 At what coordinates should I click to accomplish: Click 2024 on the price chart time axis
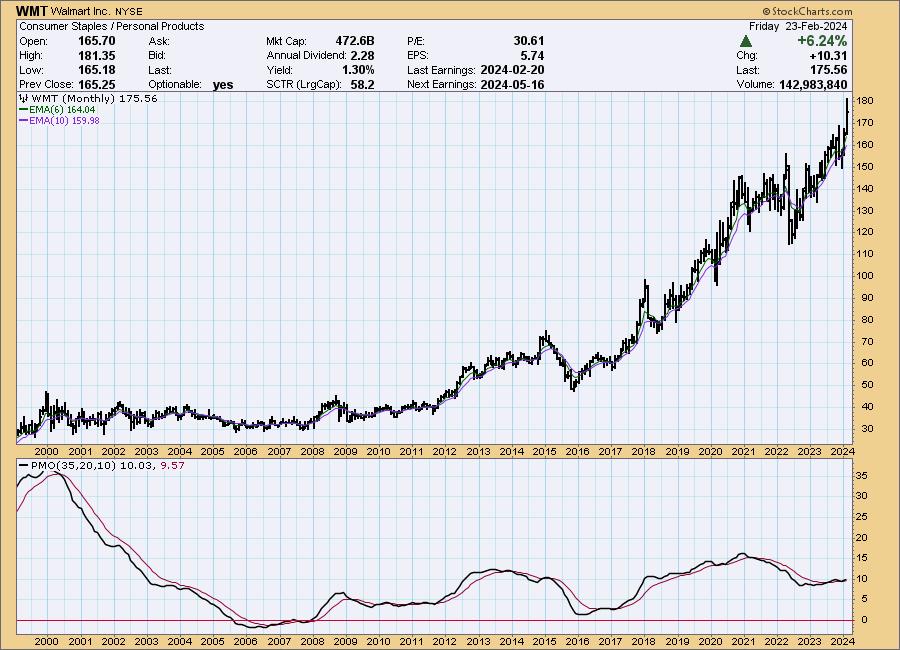pyautogui.click(x=843, y=451)
